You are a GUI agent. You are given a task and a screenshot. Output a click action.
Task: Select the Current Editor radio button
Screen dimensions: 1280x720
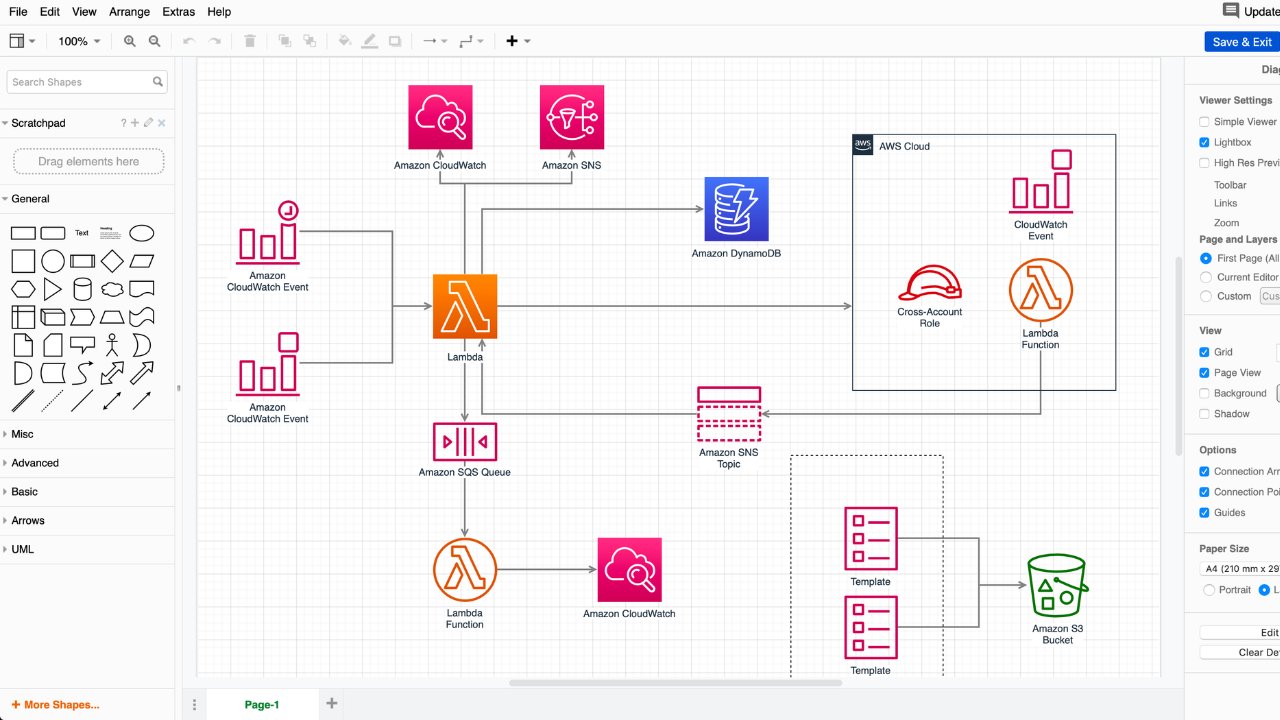1206,277
